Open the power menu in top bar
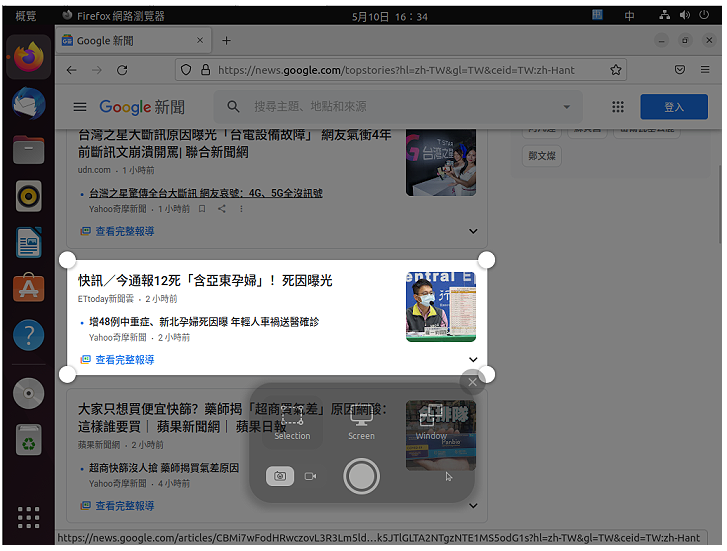Viewport: 727px width, 551px height. (703, 15)
